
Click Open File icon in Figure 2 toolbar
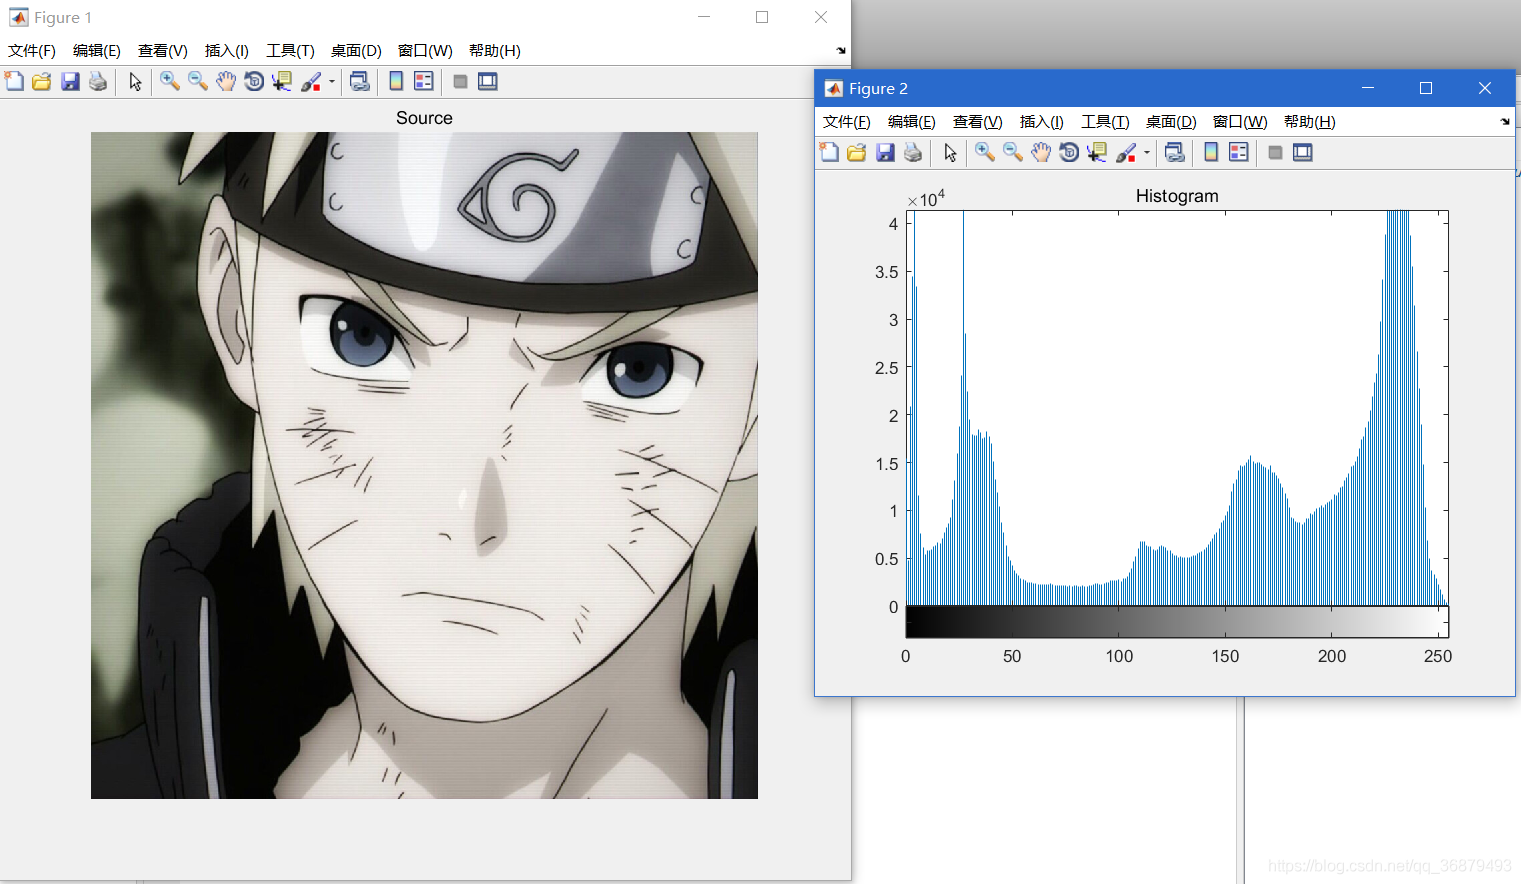coord(856,152)
